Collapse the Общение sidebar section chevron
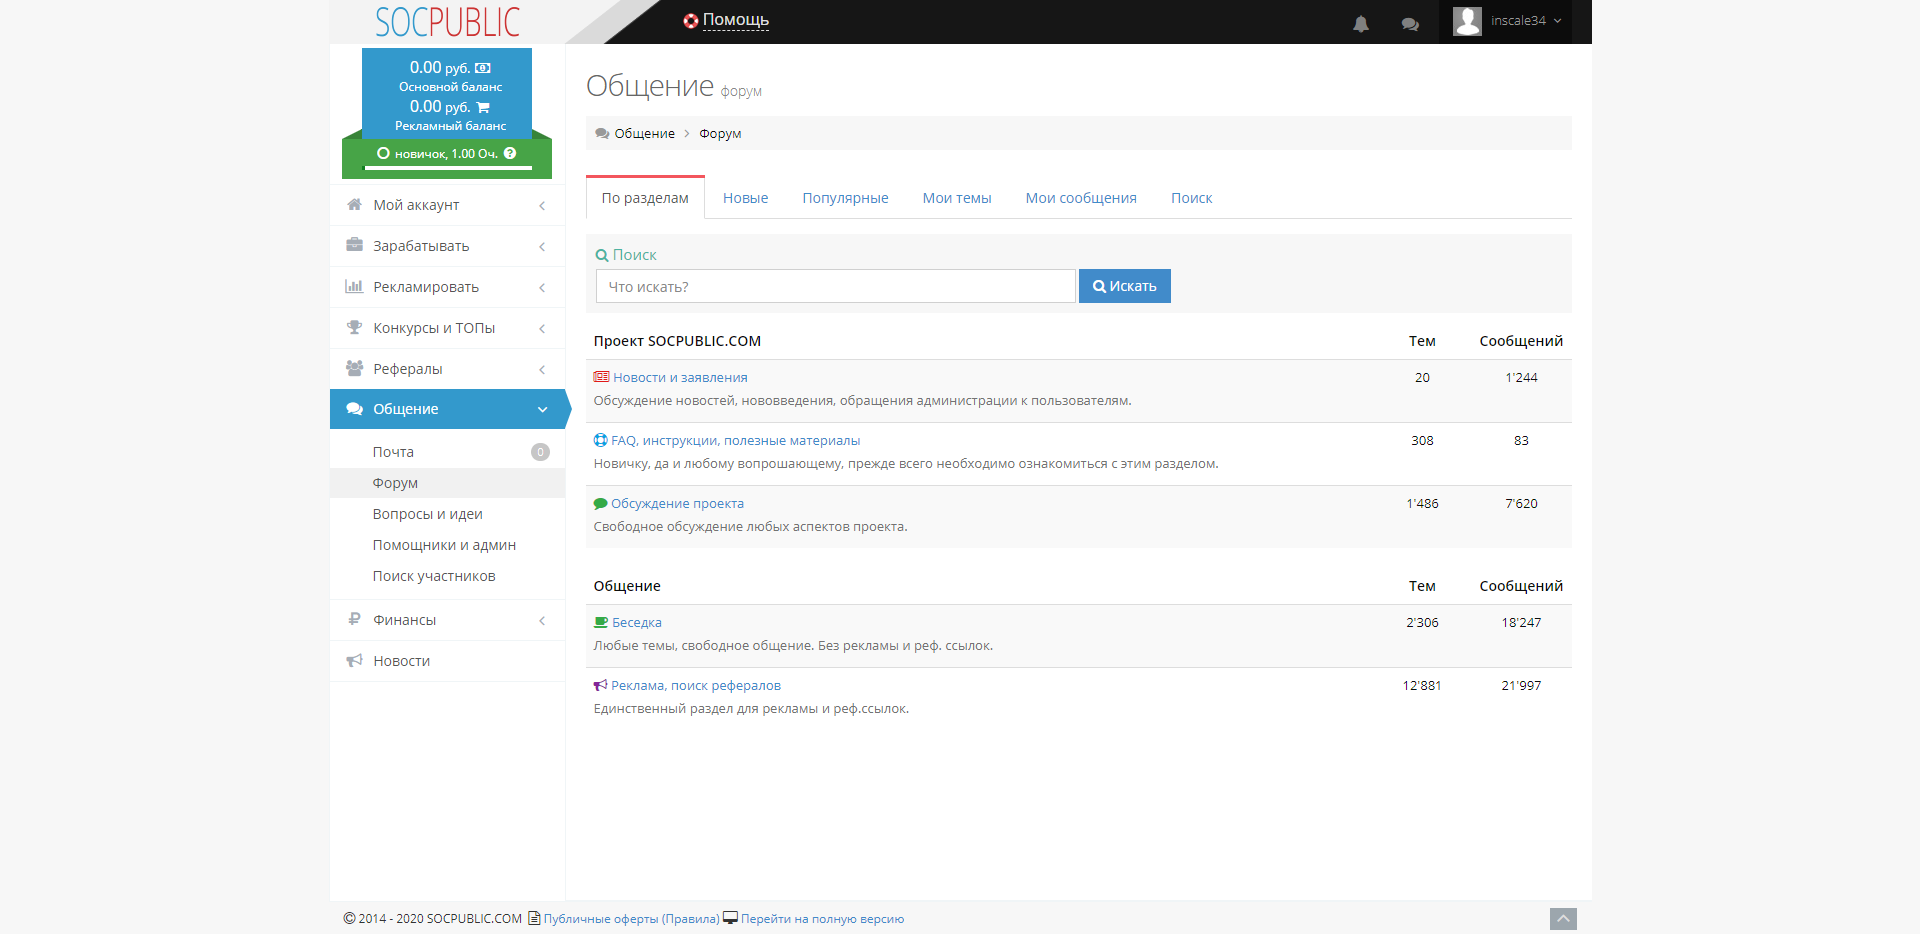The image size is (1920, 934). [543, 409]
